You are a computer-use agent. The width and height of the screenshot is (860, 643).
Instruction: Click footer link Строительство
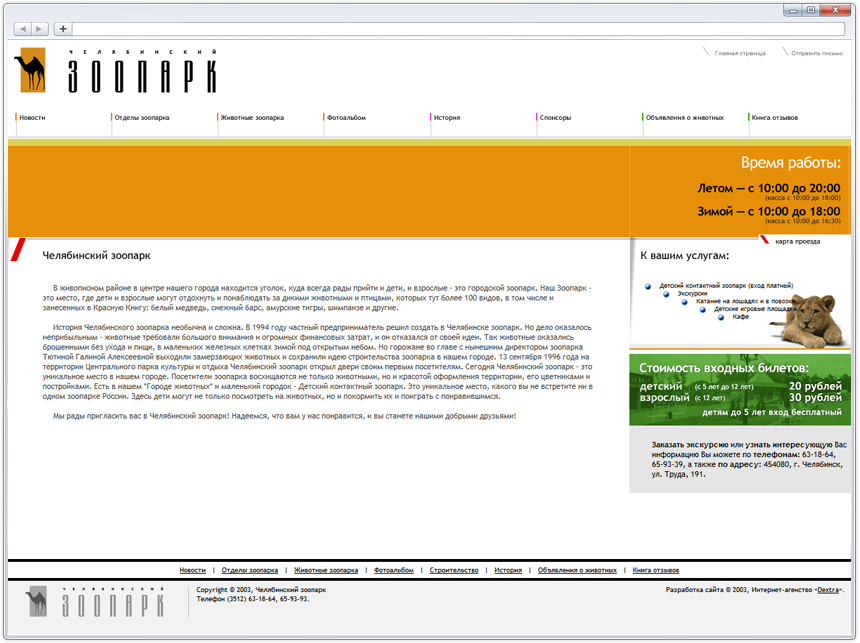point(454,570)
